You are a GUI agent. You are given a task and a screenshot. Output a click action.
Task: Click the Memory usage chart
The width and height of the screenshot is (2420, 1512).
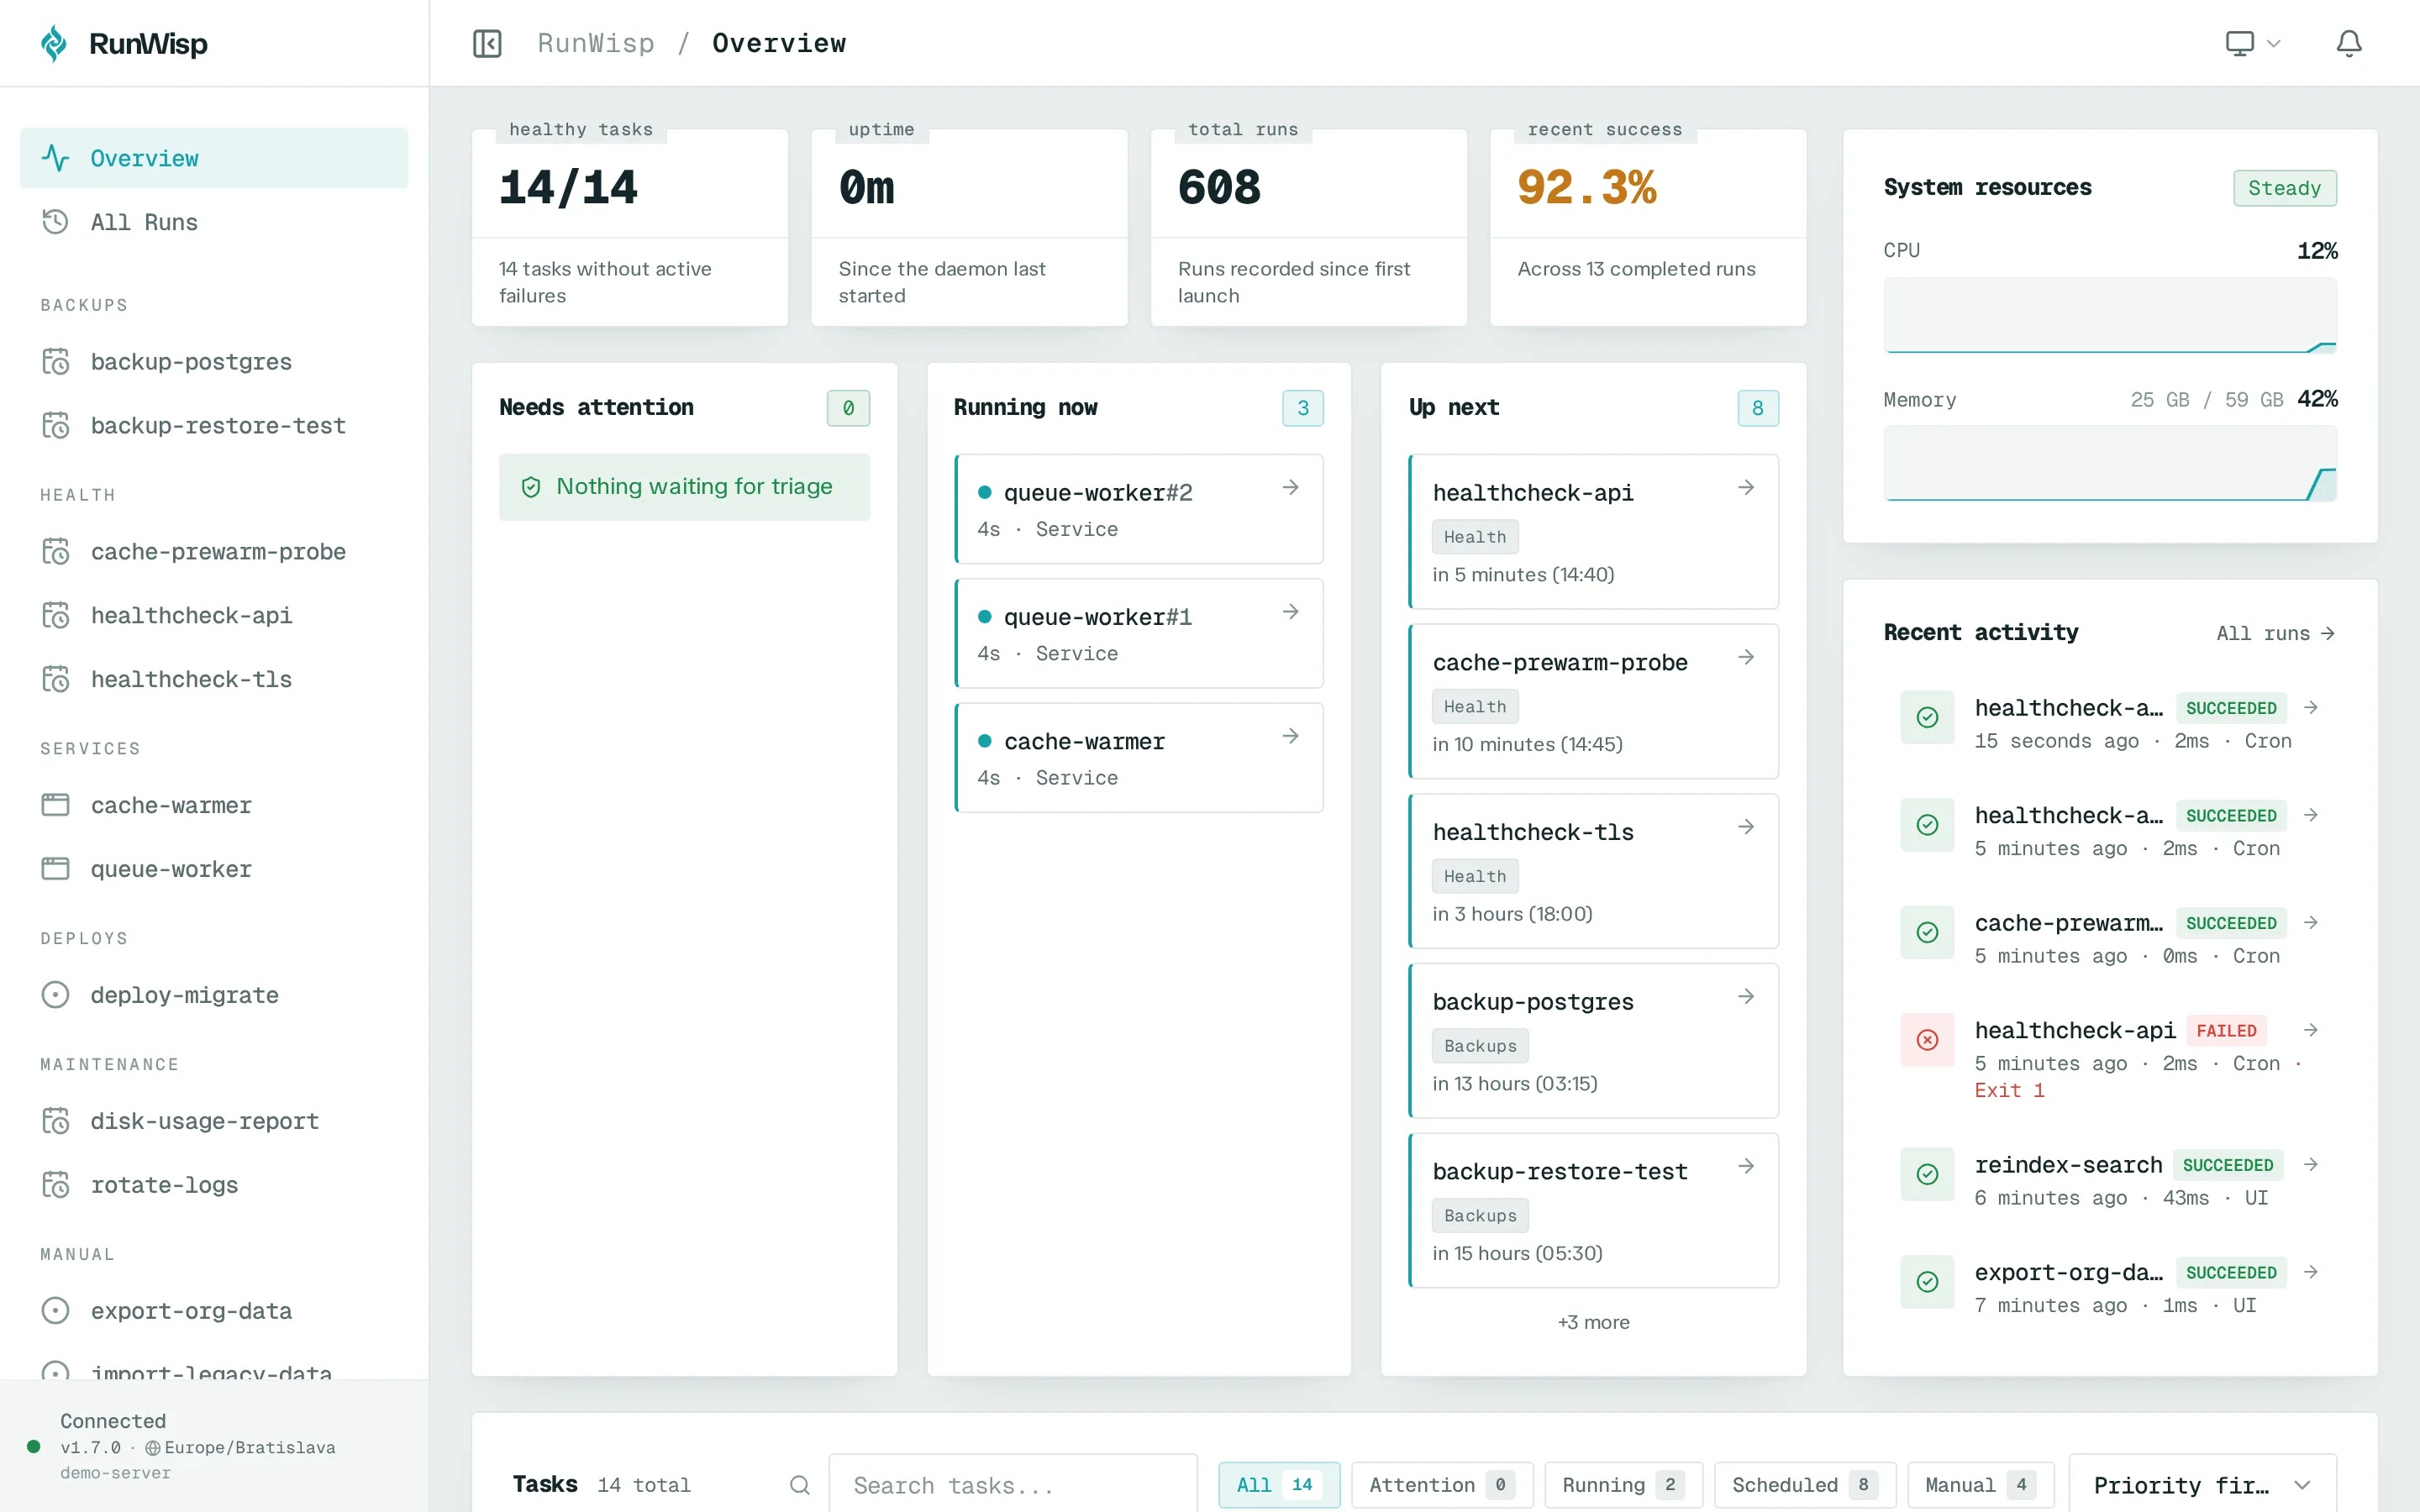(x=2110, y=463)
